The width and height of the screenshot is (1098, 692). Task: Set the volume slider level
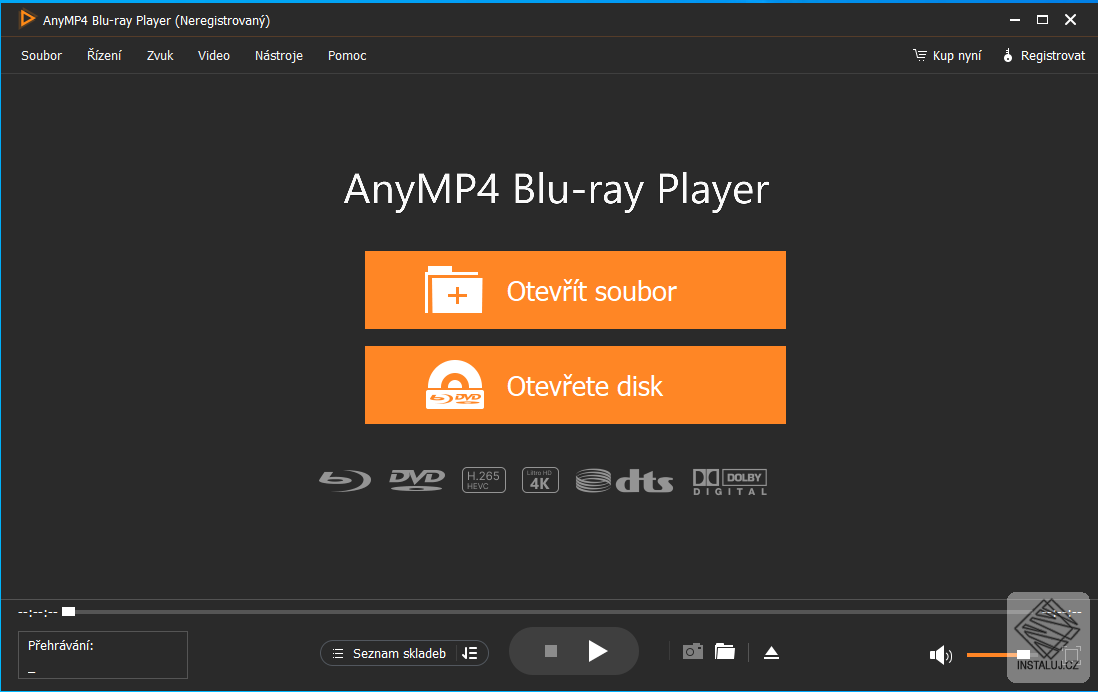coord(1000,655)
